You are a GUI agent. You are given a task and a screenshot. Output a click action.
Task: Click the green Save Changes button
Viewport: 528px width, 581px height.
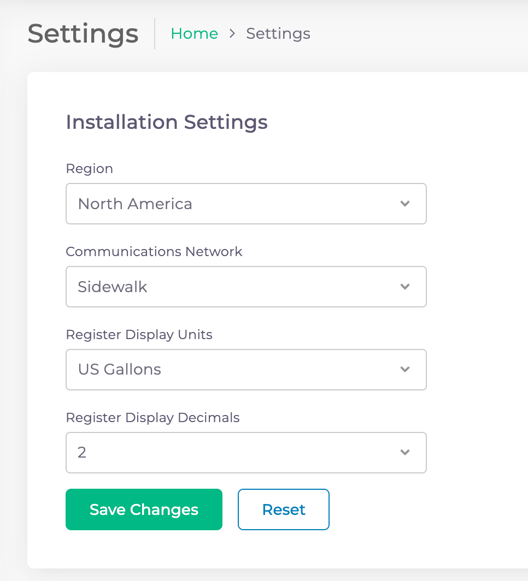[144, 509]
